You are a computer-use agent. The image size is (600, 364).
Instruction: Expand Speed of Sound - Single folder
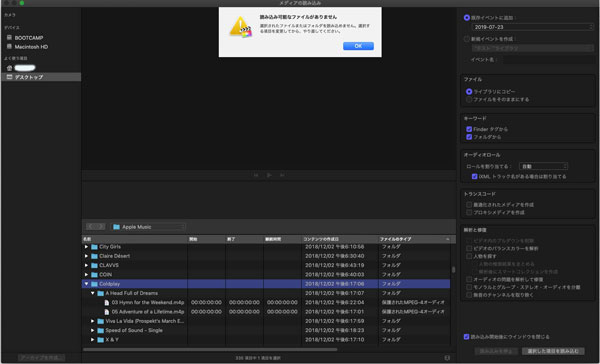click(x=93, y=330)
